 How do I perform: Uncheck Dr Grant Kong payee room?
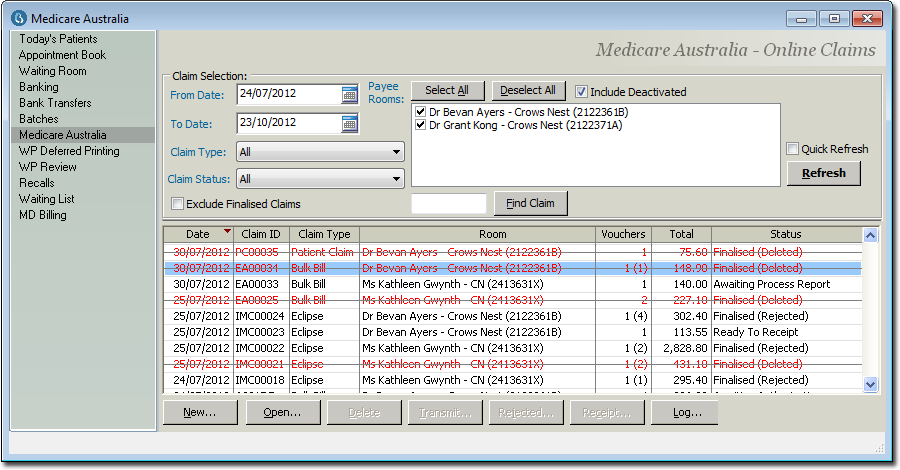pos(421,126)
